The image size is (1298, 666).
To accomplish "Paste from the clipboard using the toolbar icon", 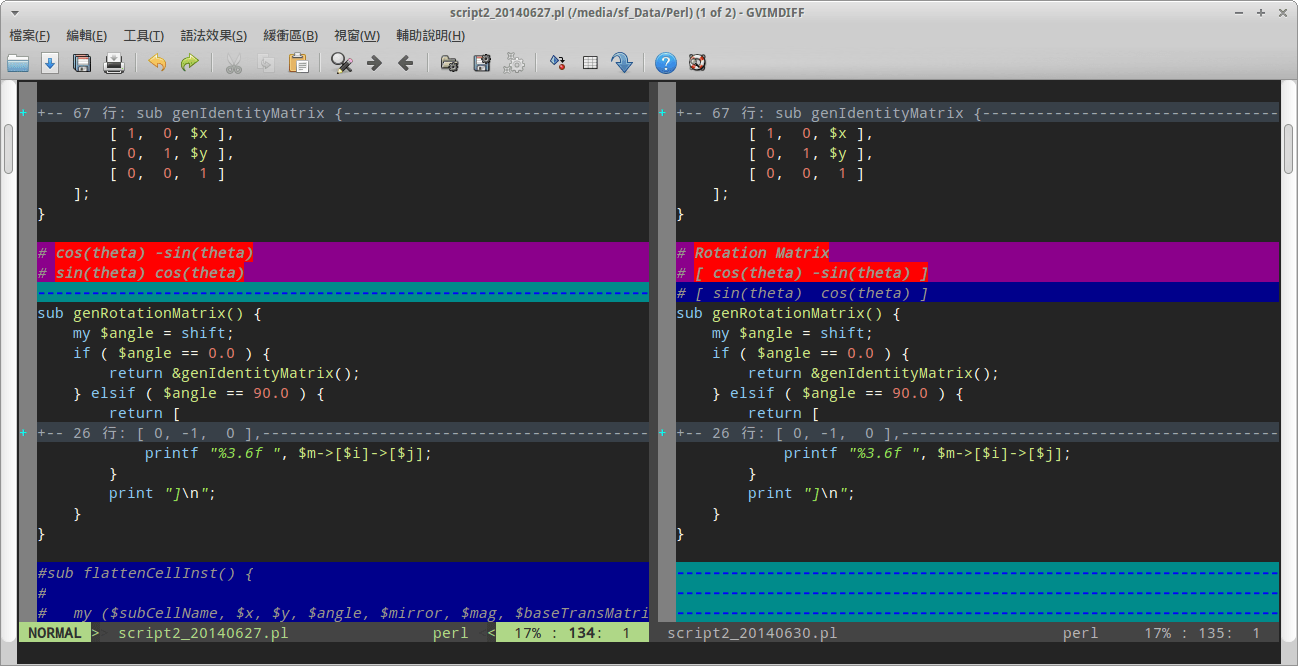I will (297, 63).
